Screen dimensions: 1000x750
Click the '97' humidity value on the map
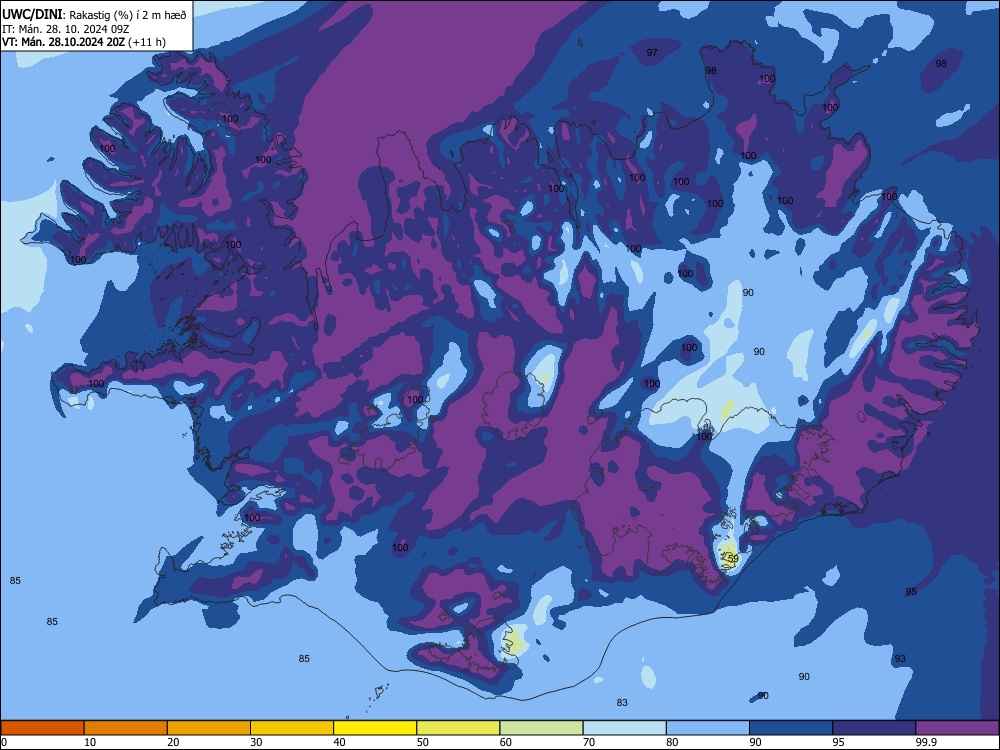pyautogui.click(x=652, y=52)
